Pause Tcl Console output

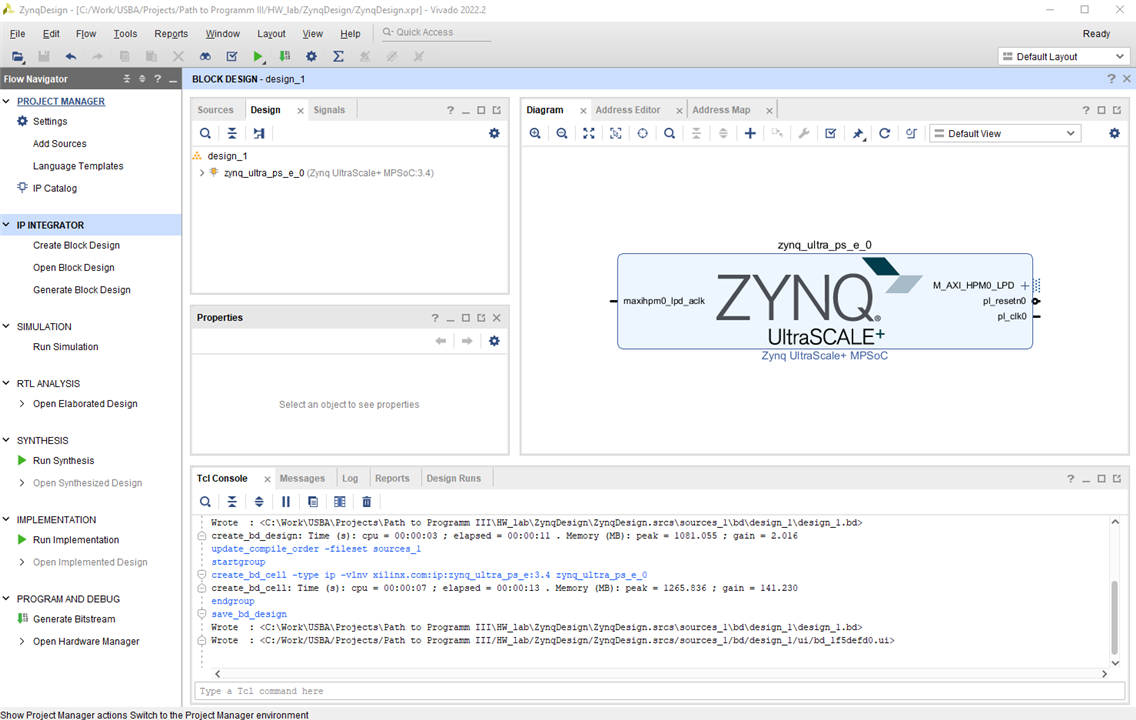[286, 502]
